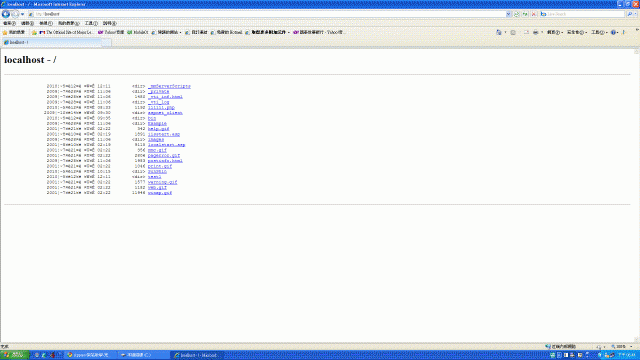Click the Stop loading red X icon
The height and width of the screenshot is (360, 640).
(x=534, y=14)
